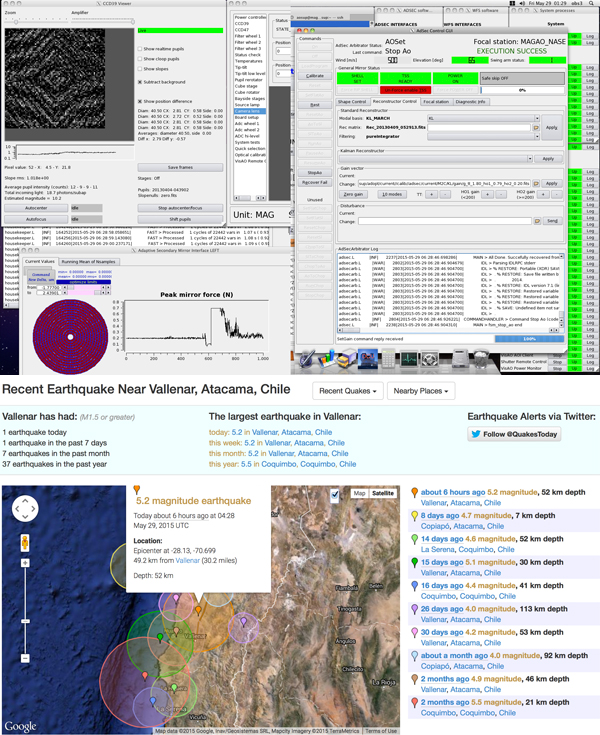This screenshot has height=735, width=600.
Task: Toggle Show position difference checkbox
Action: [140, 101]
